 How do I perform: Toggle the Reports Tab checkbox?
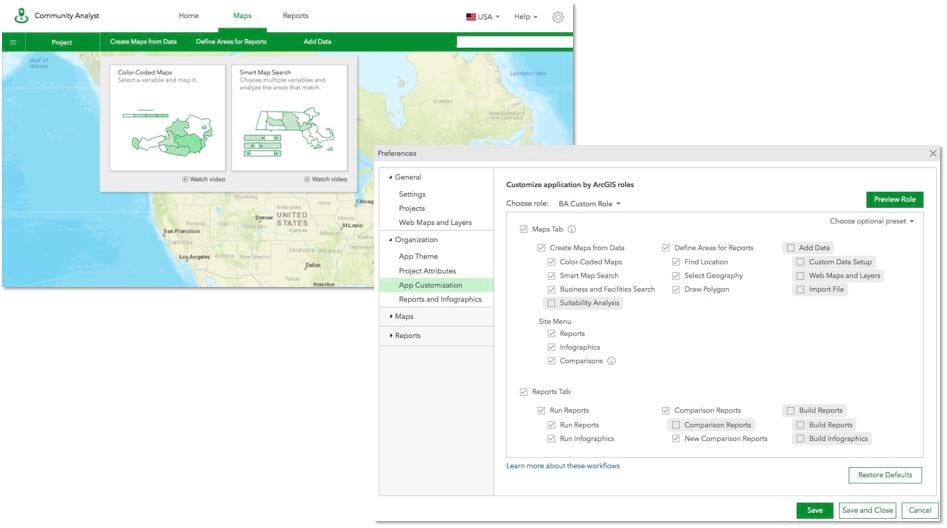pyautogui.click(x=524, y=392)
